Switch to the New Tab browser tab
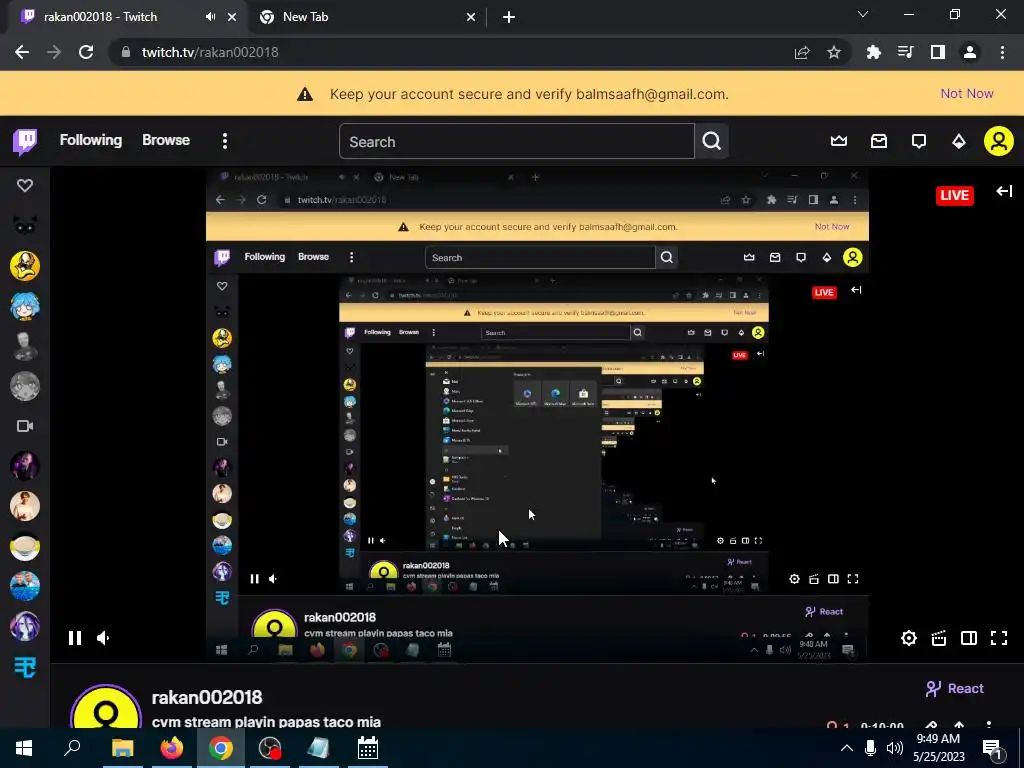Image resolution: width=1024 pixels, height=768 pixels. 367,17
